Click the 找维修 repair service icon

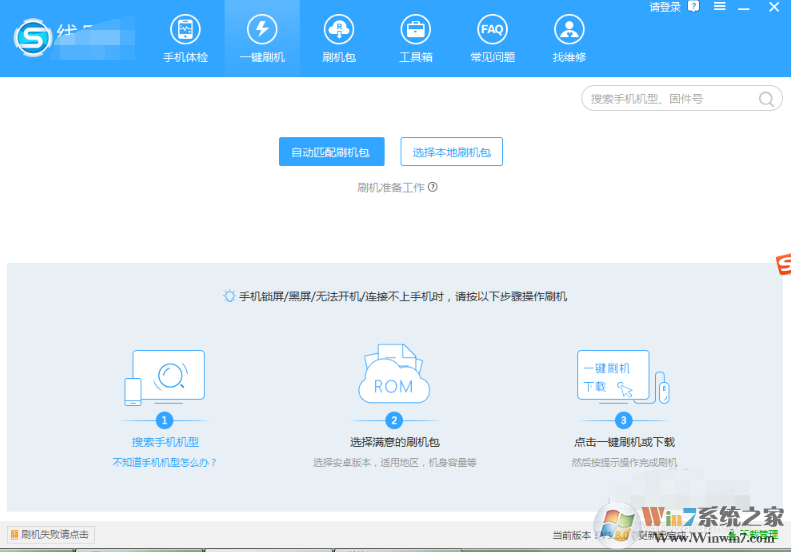coord(569,38)
